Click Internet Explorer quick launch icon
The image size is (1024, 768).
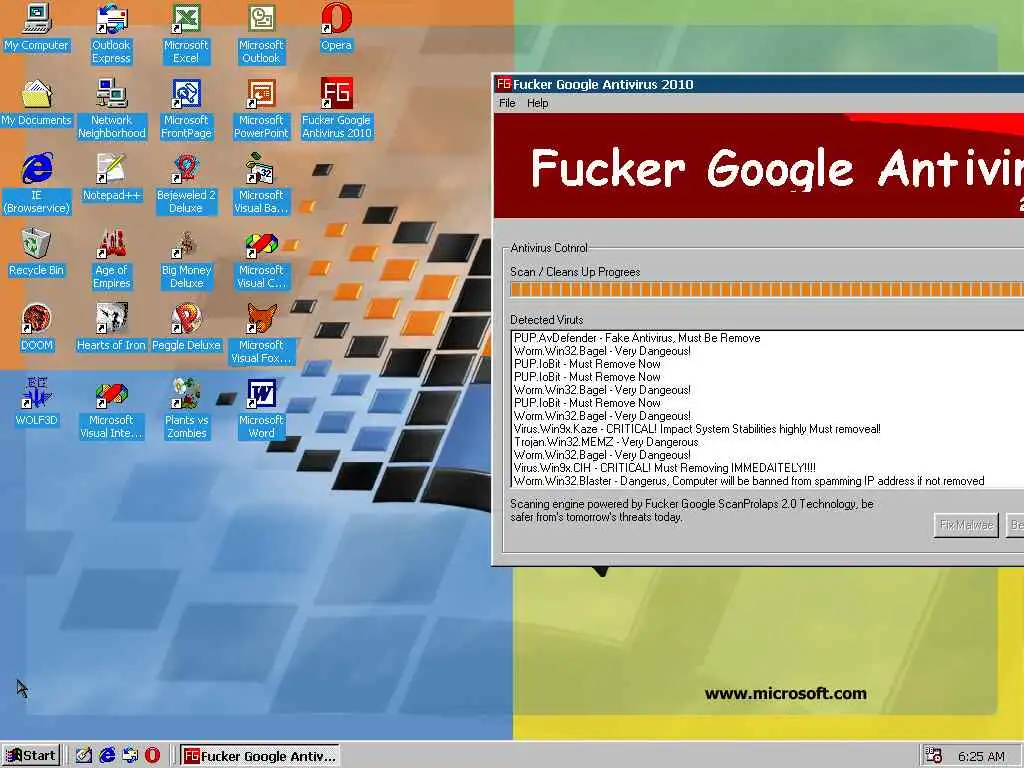[107, 756]
